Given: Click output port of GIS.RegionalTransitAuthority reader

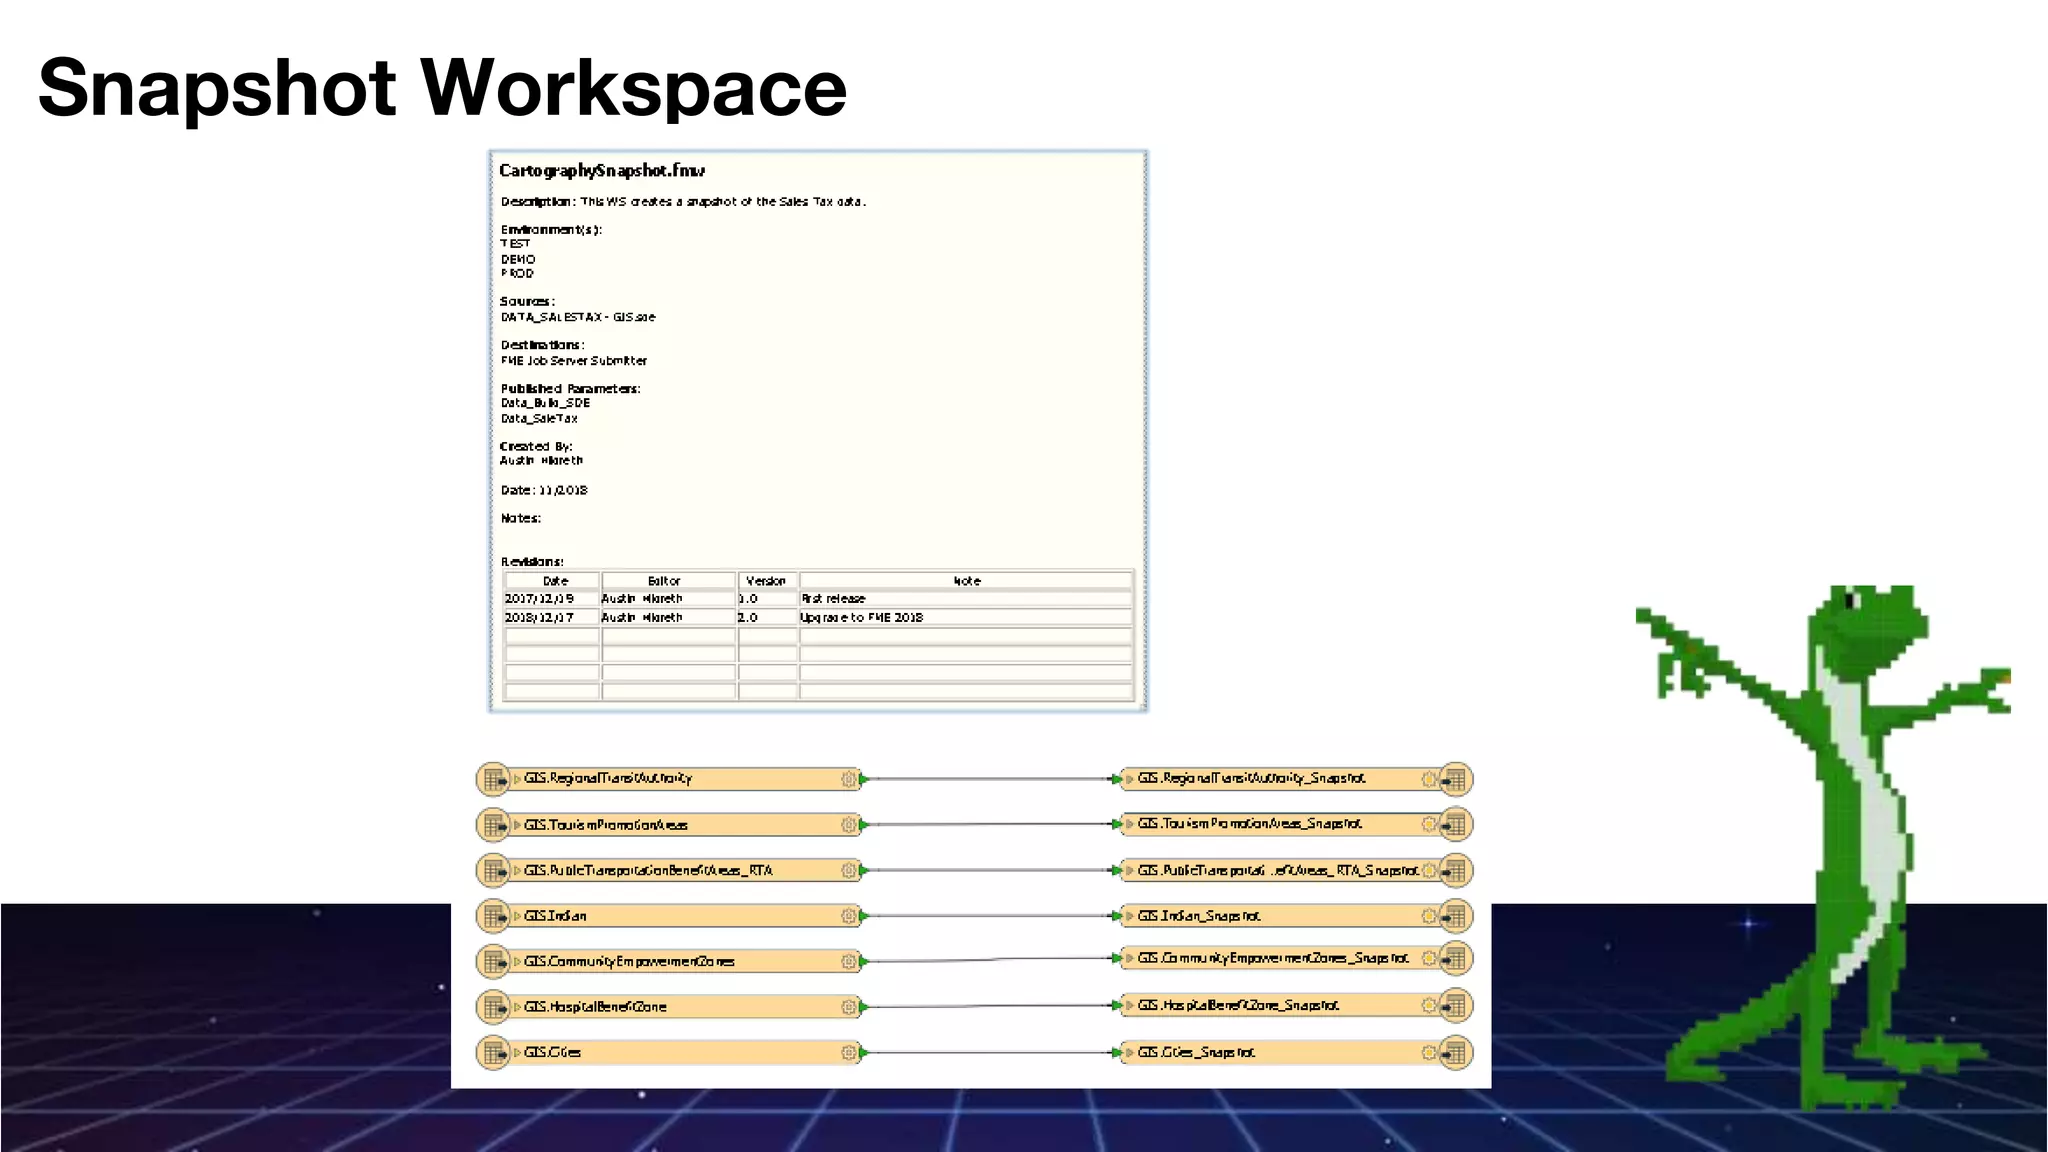Looking at the screenshot, I should click(863, 779).
